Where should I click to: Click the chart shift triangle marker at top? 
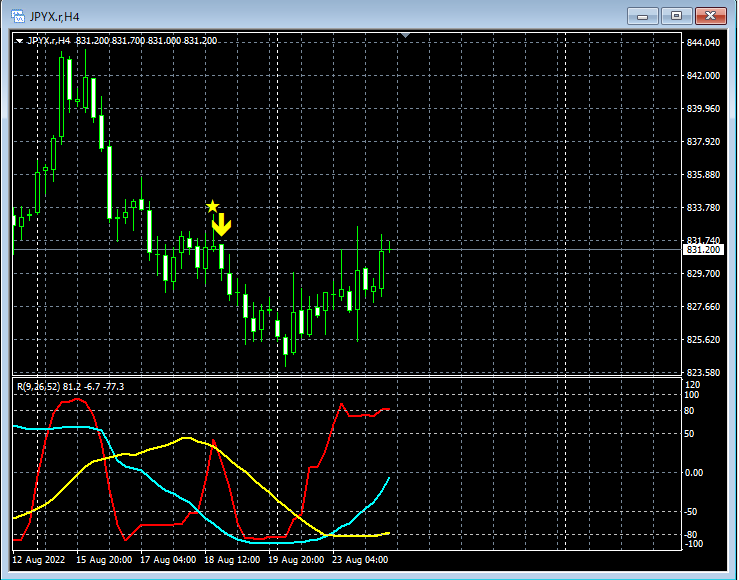tap(405, 35)
